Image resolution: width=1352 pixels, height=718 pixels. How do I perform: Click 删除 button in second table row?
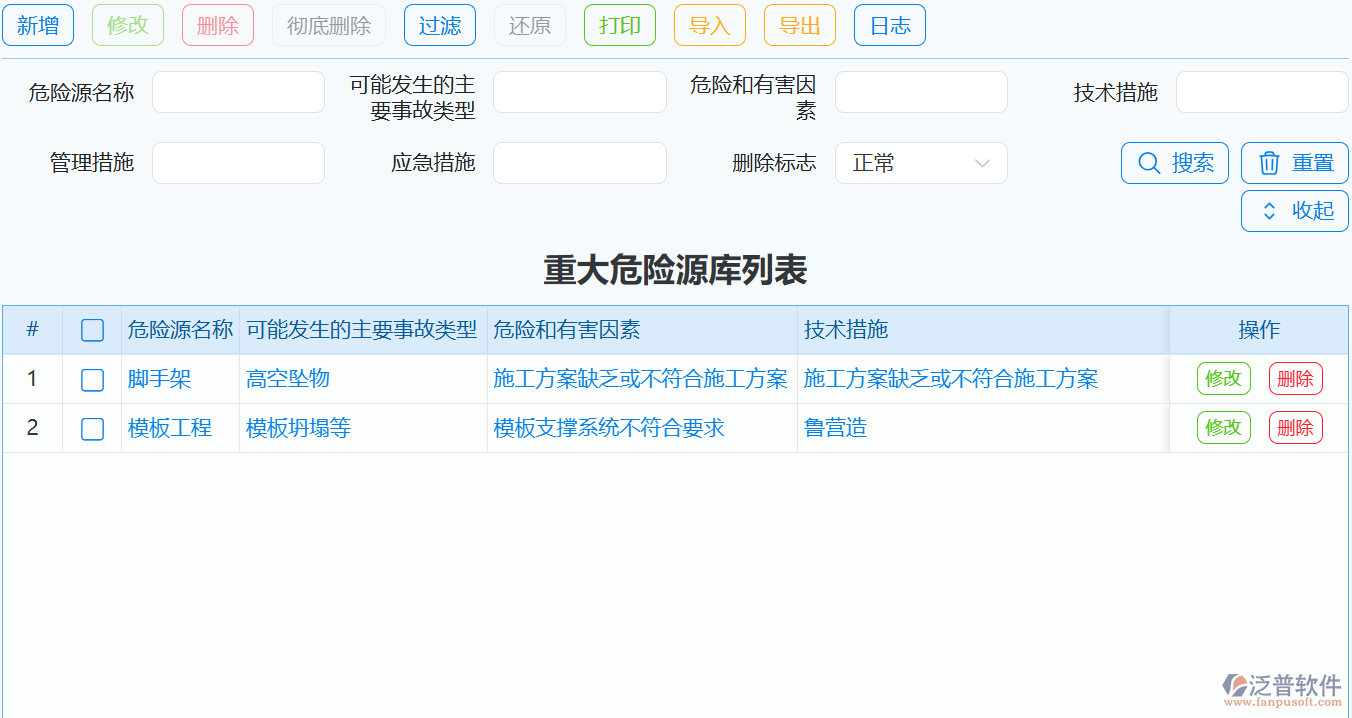(x=1295, y=427)
